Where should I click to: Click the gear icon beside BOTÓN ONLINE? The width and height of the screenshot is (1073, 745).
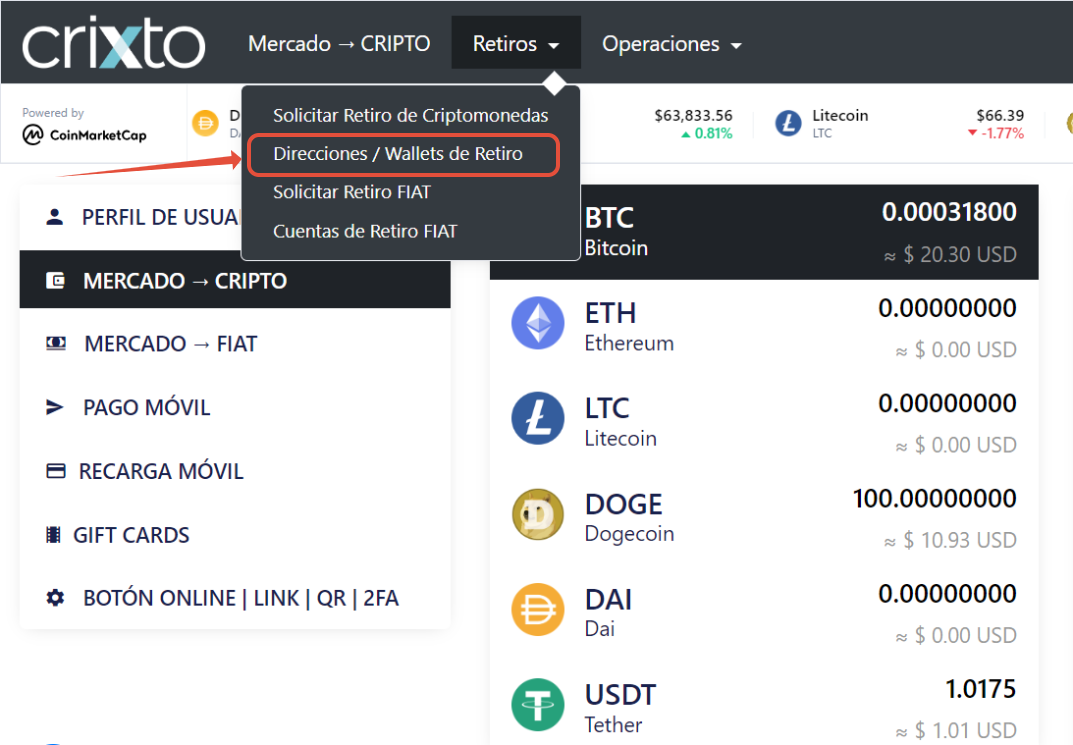(55, 598)
